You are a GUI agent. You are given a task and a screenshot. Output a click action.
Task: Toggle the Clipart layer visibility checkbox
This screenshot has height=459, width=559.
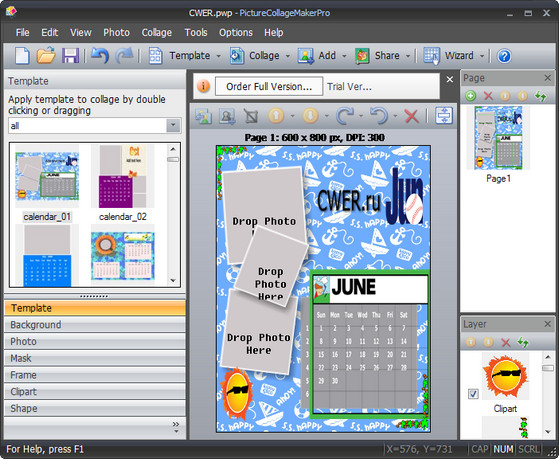click(x=473, y=394)
